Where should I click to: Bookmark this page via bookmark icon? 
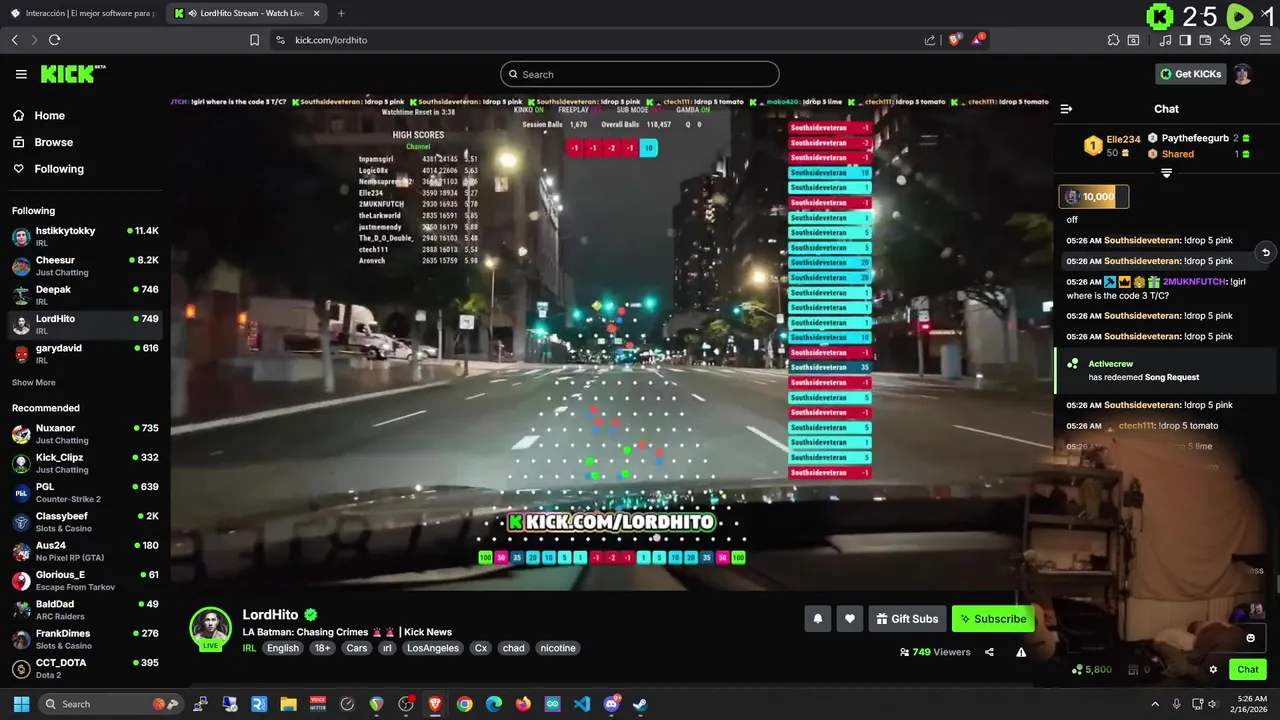[254, 40]
